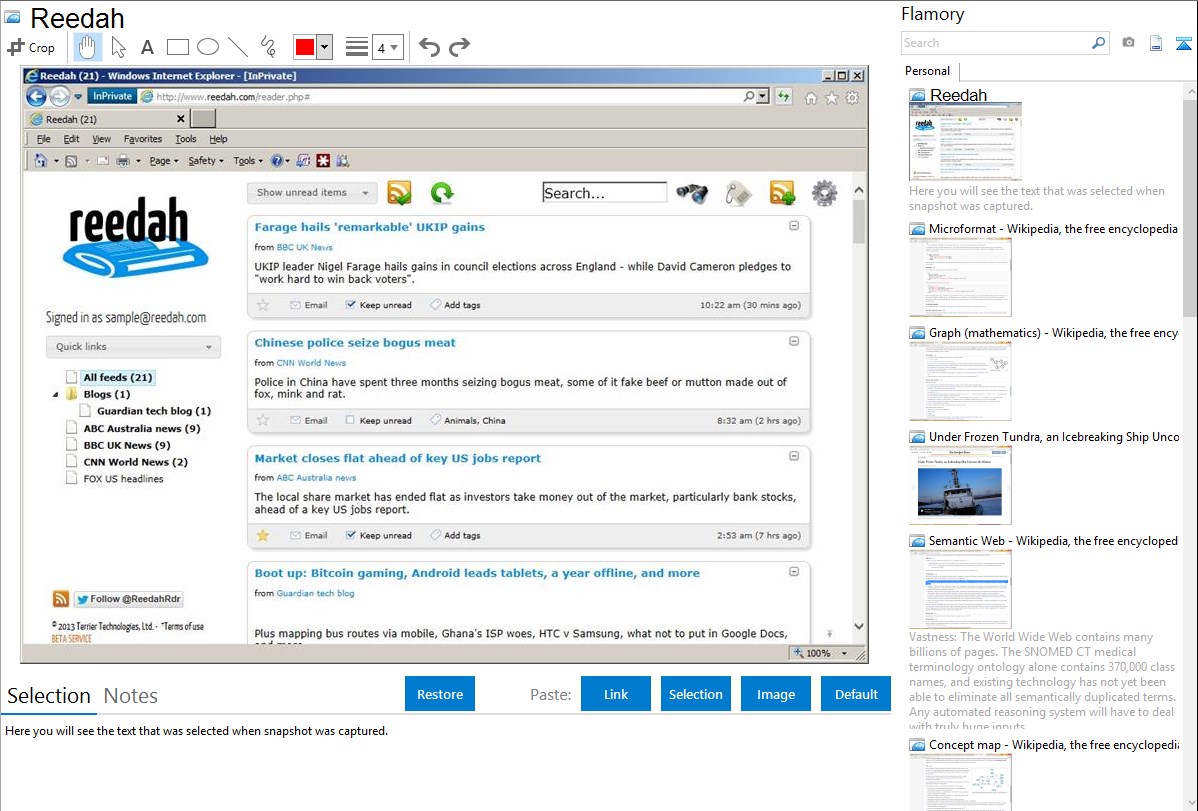Pick the freehand scribble tool
This screenshot has width=1198, height=811.
pyautogui.click(x=268, y=47)
